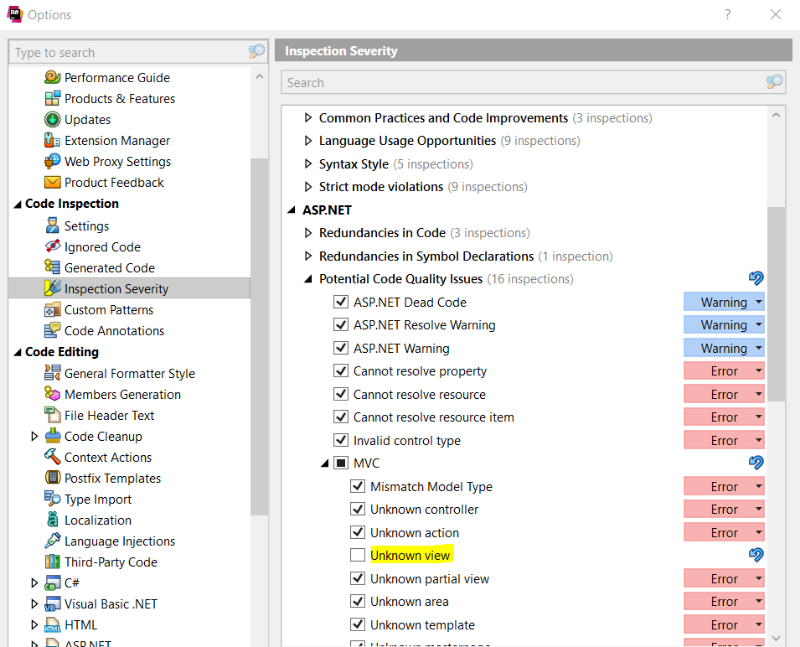This screenshot has height=647, width=800.
Task: Select General Formatter Style in the tree
Action: [x=129, y=374]
